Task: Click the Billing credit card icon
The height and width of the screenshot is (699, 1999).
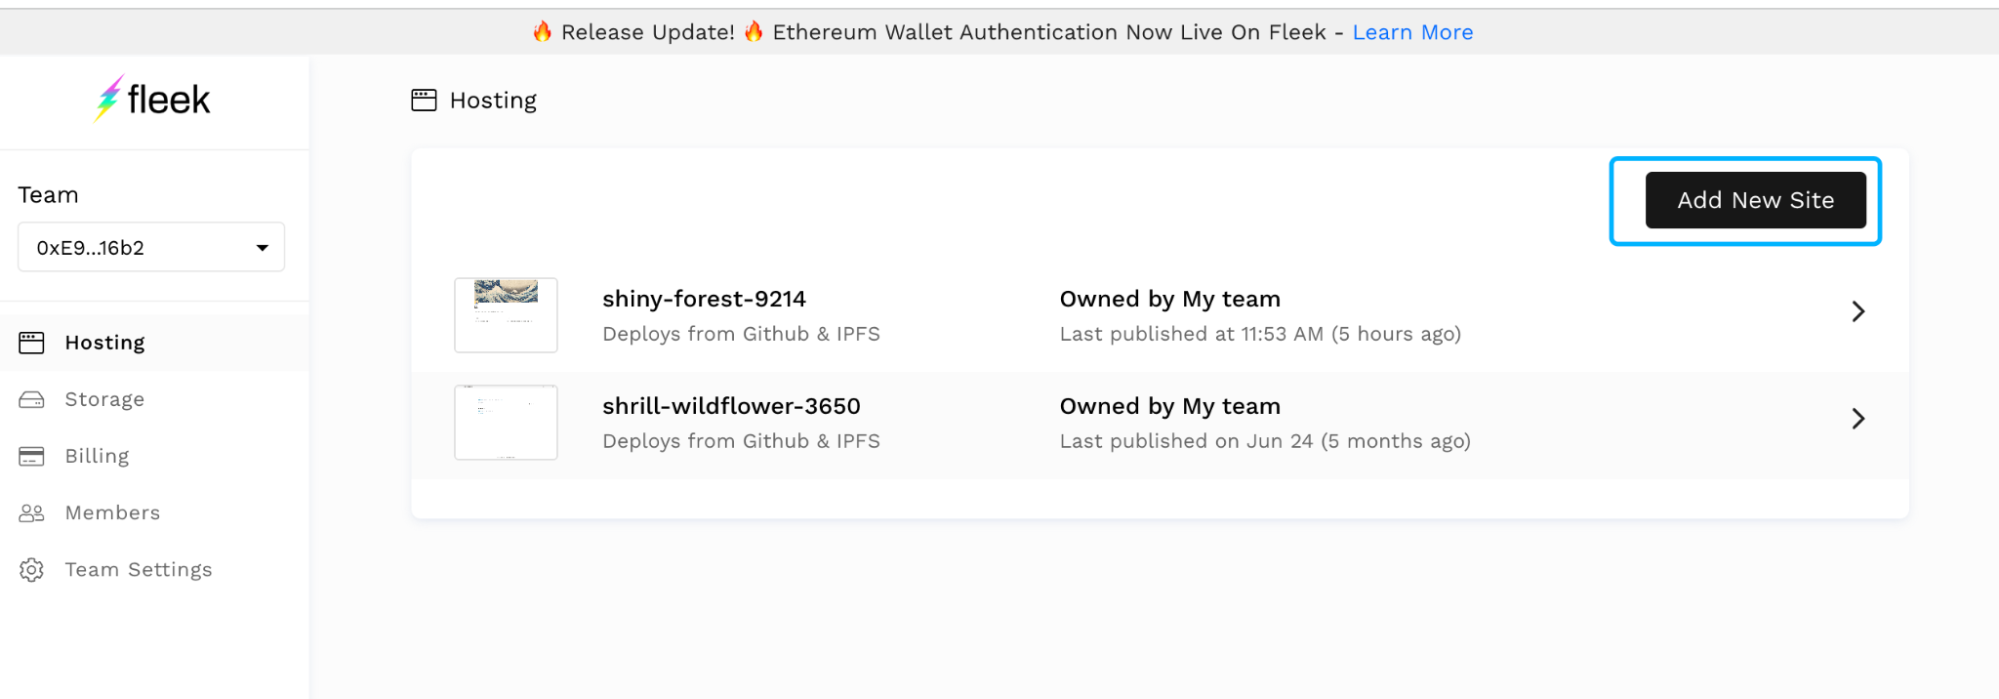Action: tap(32, 457)
